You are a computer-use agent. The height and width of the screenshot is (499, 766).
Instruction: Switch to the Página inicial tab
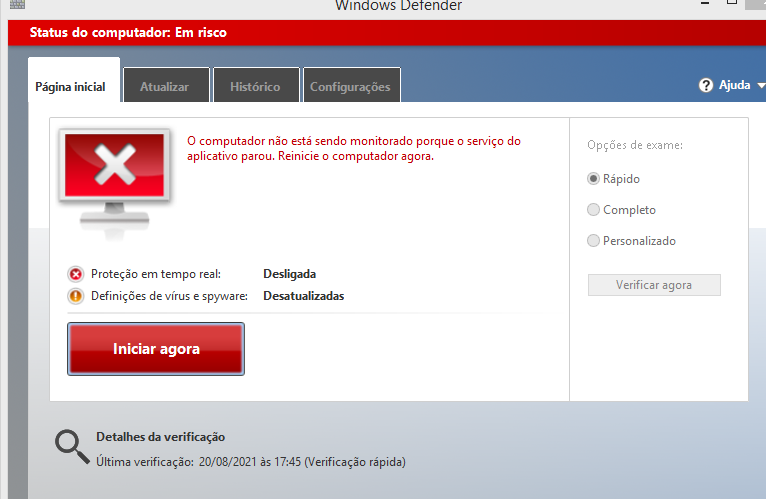[74, 80]
